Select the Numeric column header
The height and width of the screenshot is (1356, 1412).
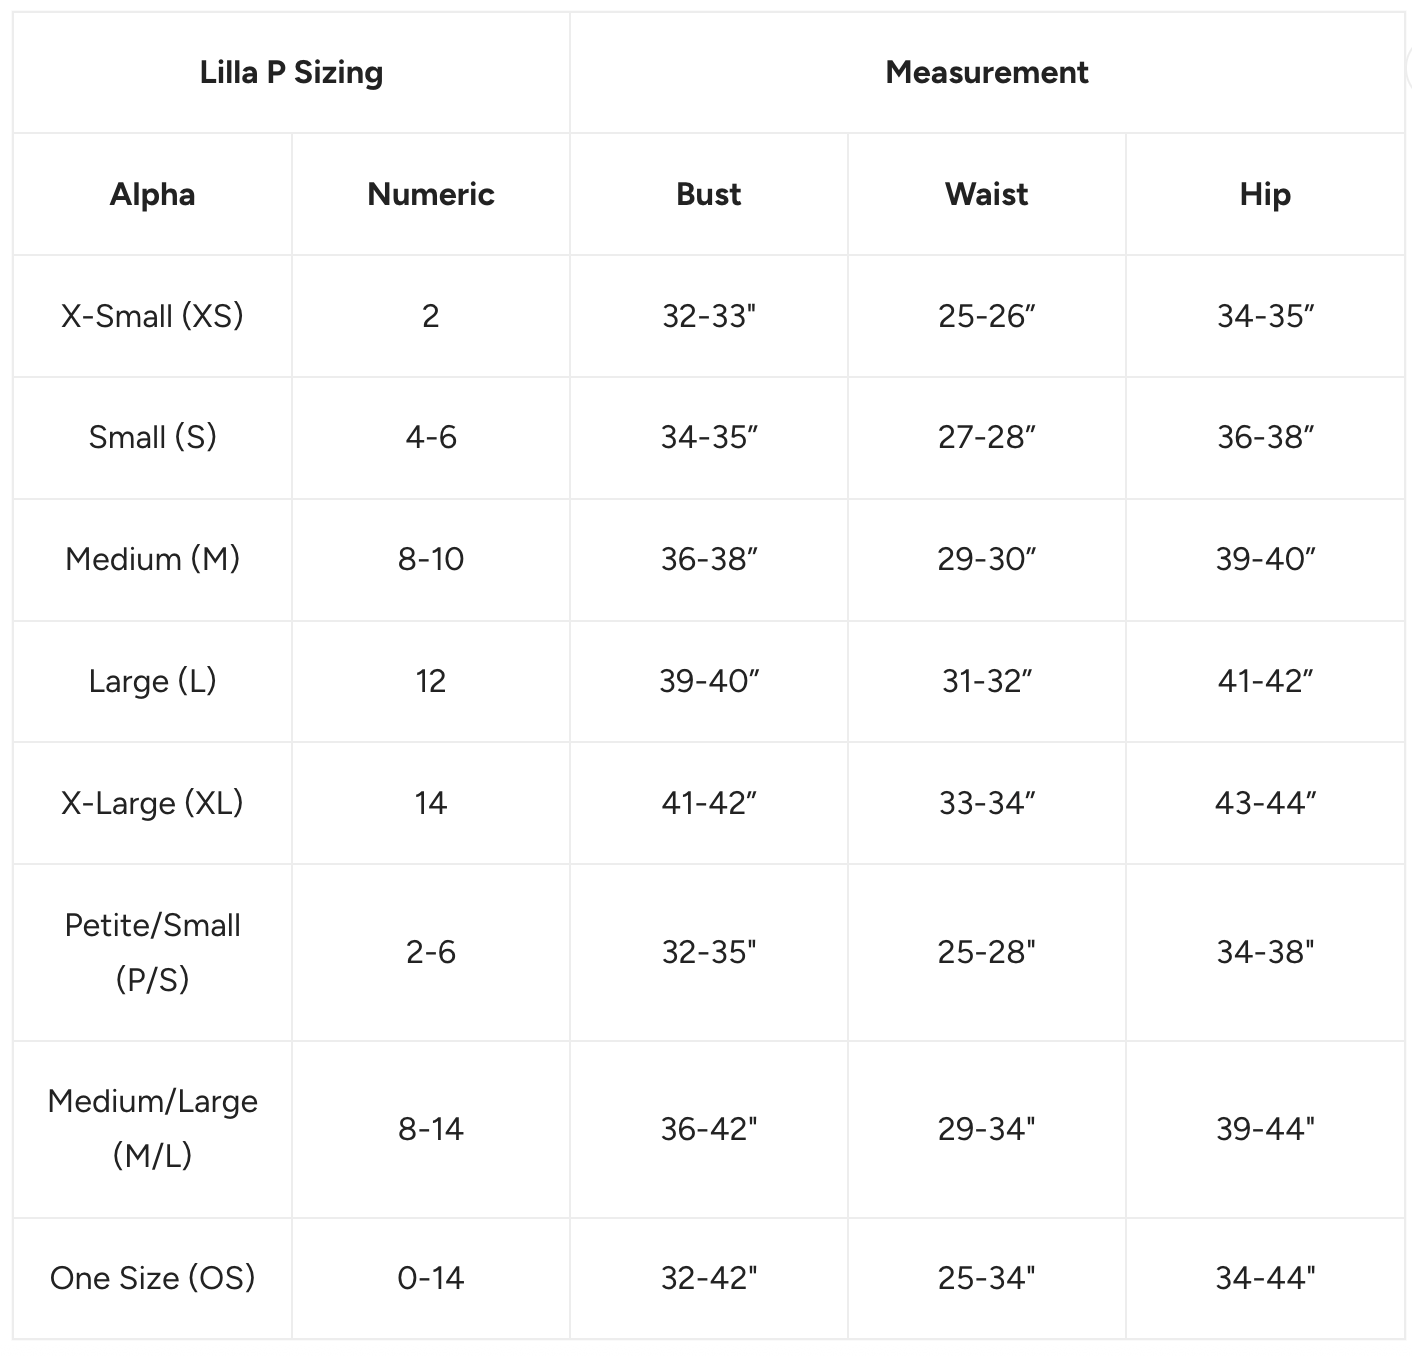(430, 194)
